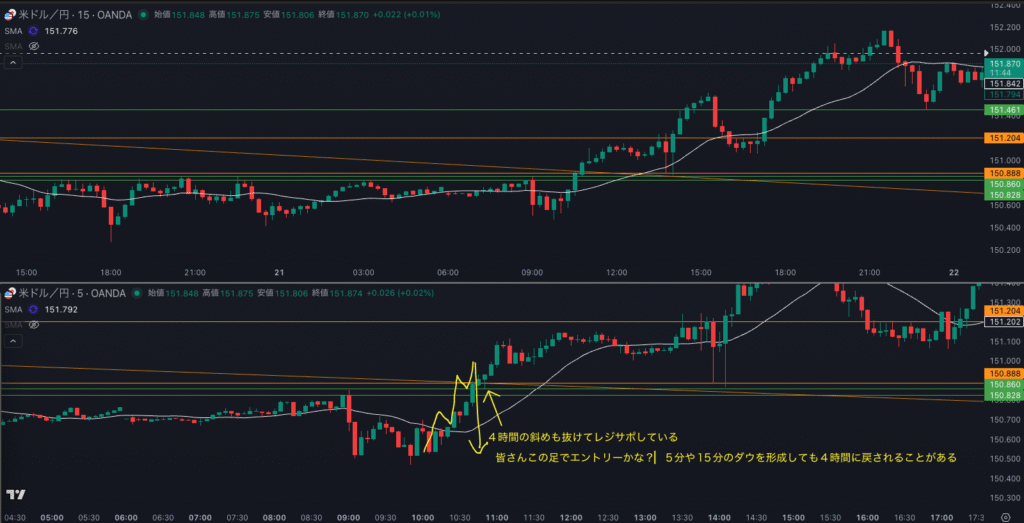Image resolution: width=1024 pixels, height=523 pixels.
Task: Collapse the indicator legend on the 15-minute chart
Action: (x=12, y=63)
